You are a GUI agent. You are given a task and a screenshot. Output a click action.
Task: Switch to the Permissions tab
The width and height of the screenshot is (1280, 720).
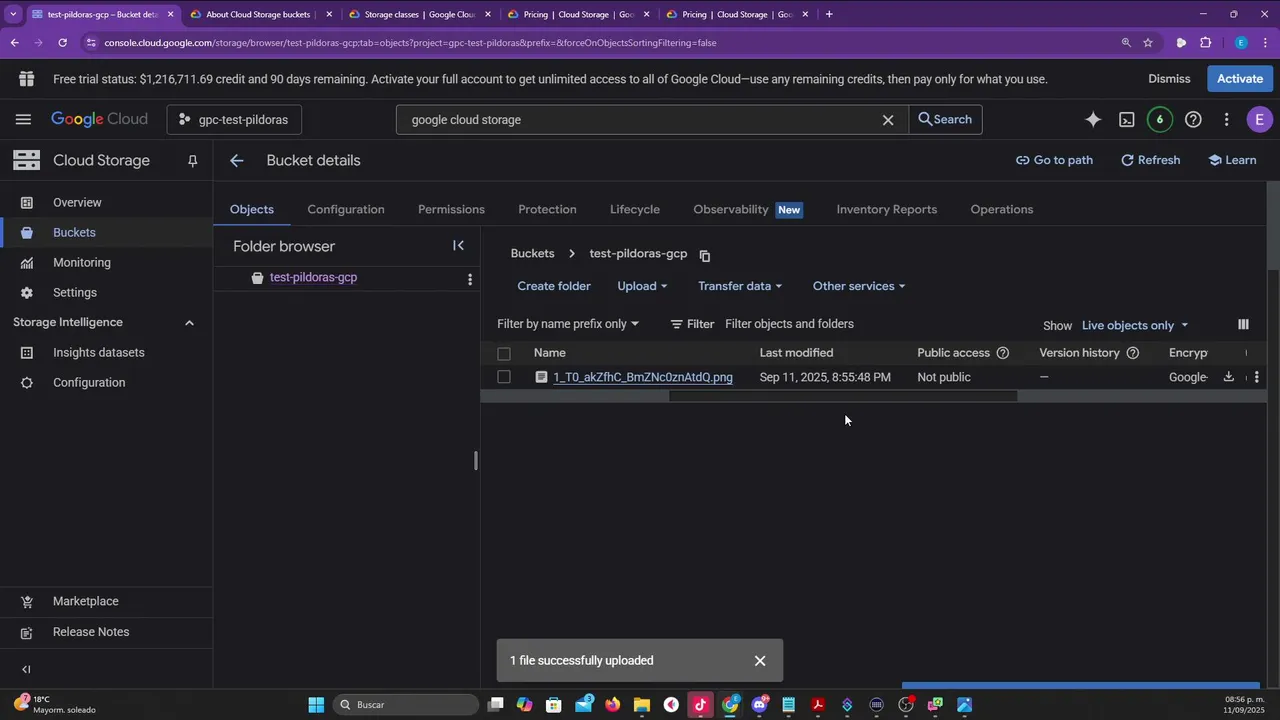click(451, 209)
